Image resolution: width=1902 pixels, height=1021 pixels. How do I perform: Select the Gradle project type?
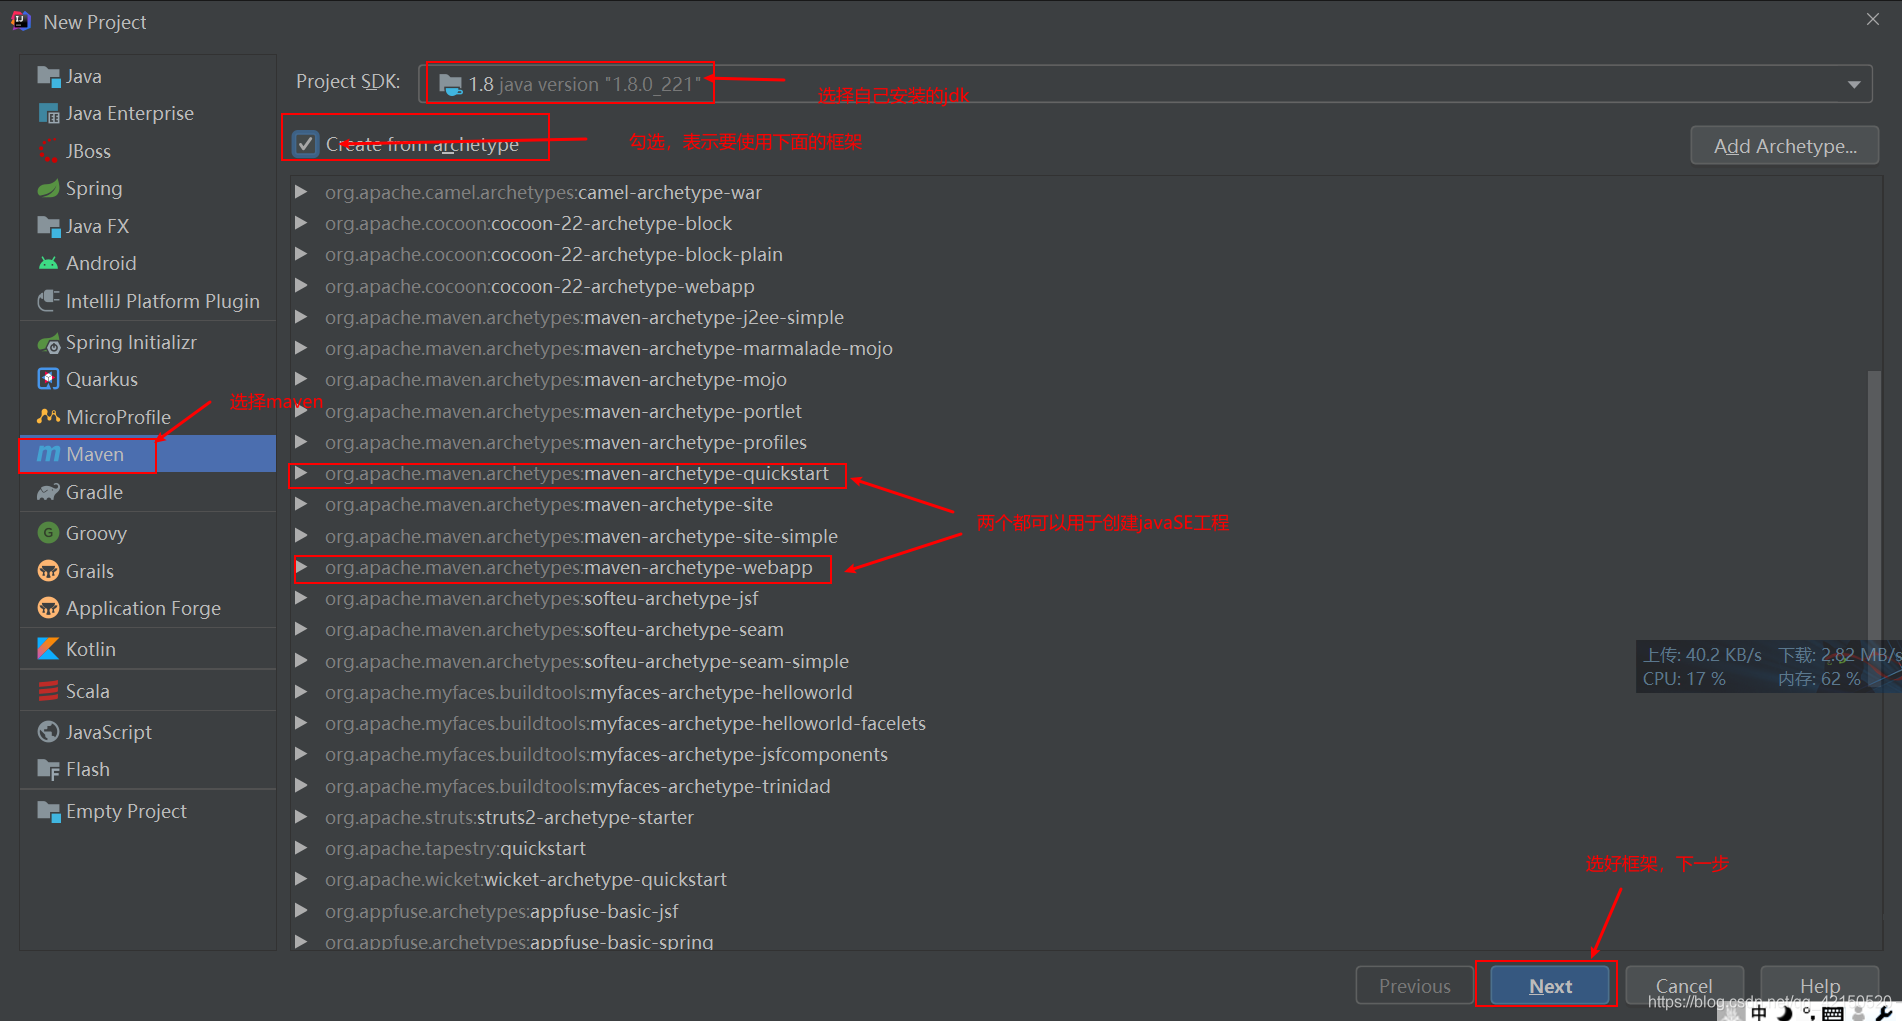pyautogui.click(x=148, y=492)
